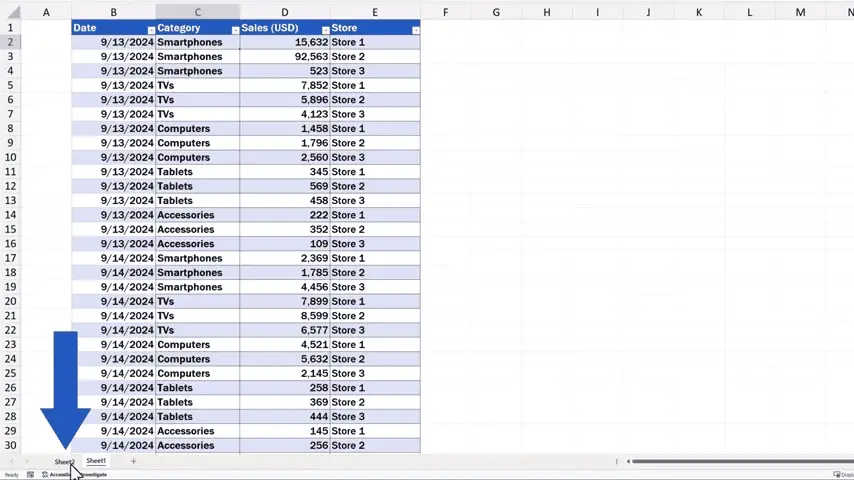854x480 pixels.
Task: Select cell containing 92,563 sales value
Action: tap(284, 57)
